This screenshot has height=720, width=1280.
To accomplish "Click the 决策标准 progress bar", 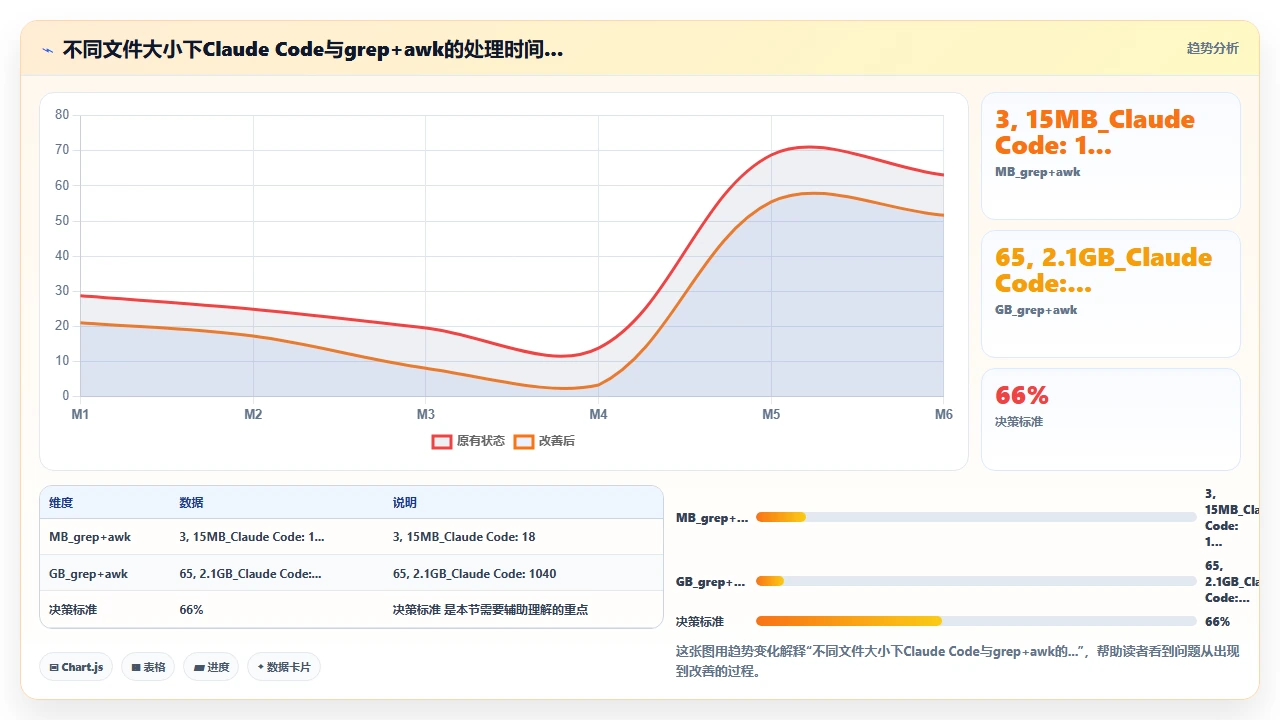I will (976, 621).
